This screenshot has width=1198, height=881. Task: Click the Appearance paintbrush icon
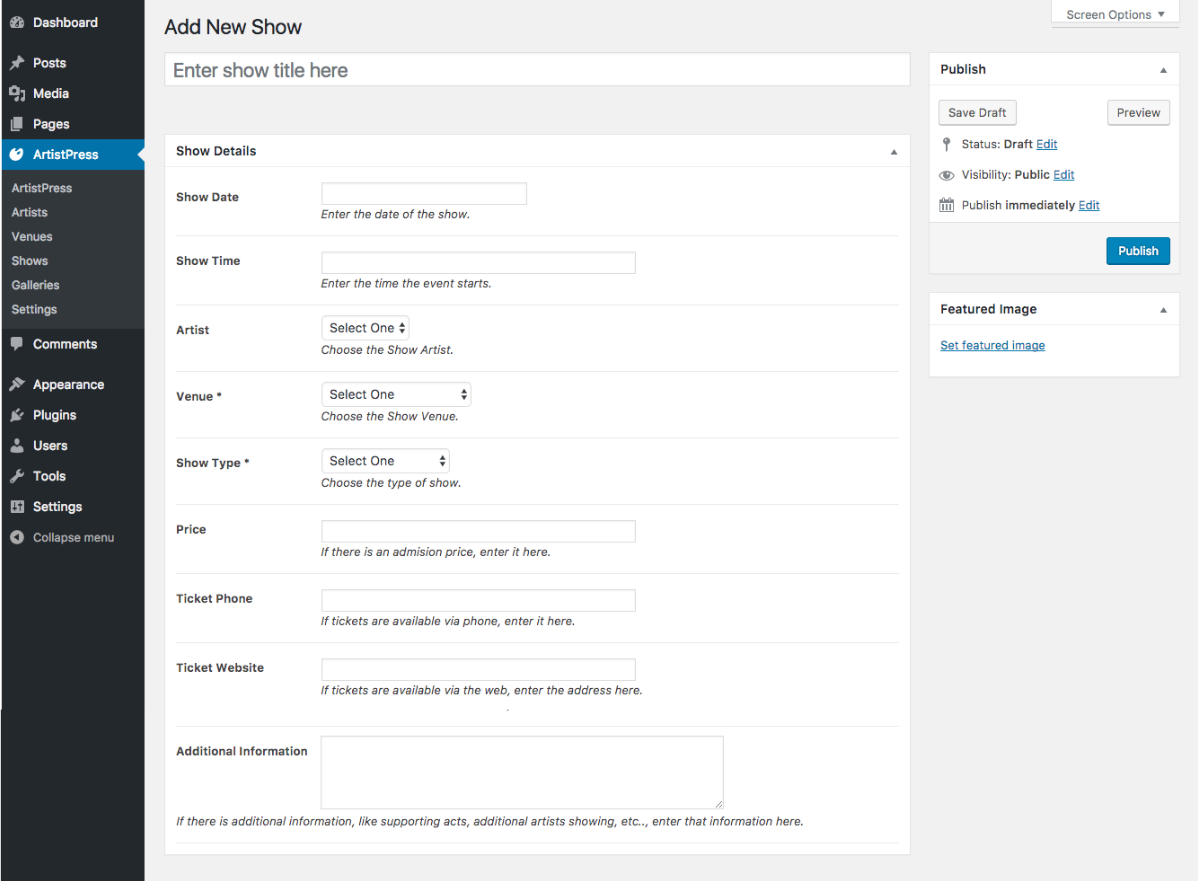[17, 385]
